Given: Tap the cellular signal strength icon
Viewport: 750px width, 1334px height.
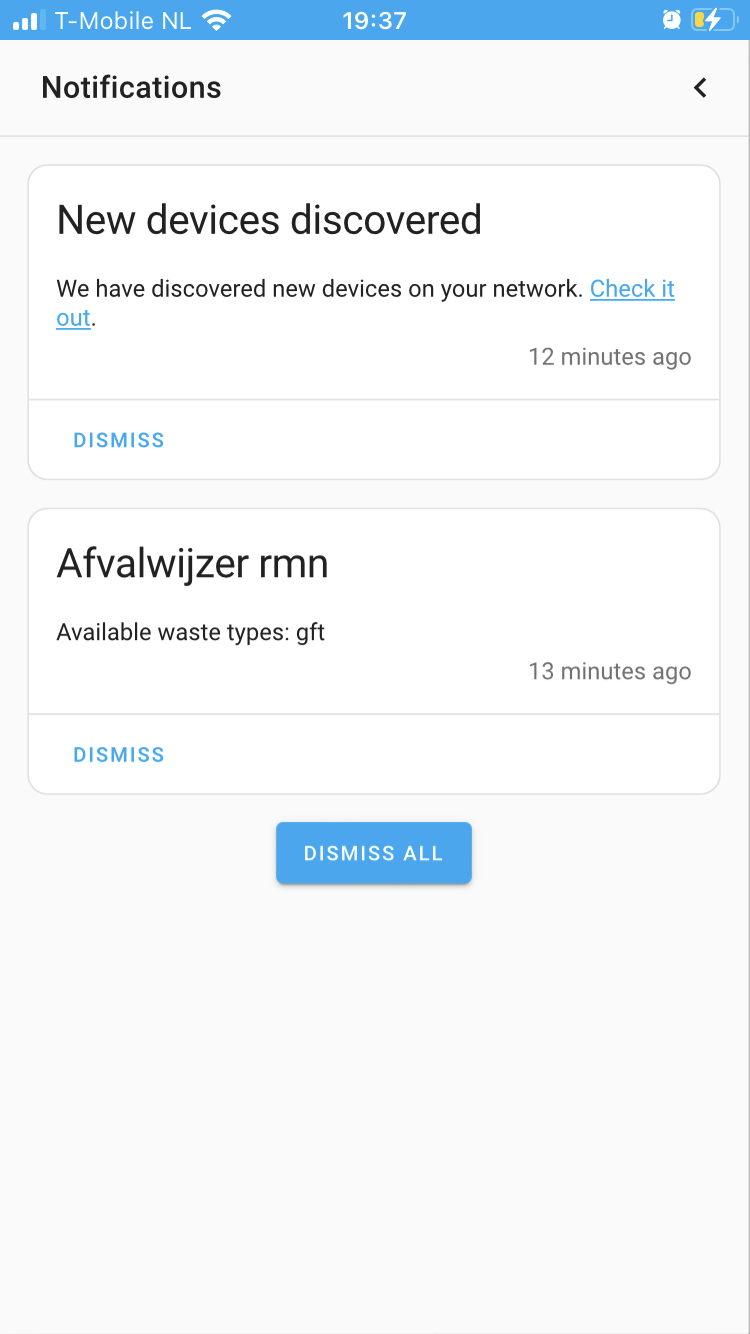Looking at the screenshot, I should [24, 19].
